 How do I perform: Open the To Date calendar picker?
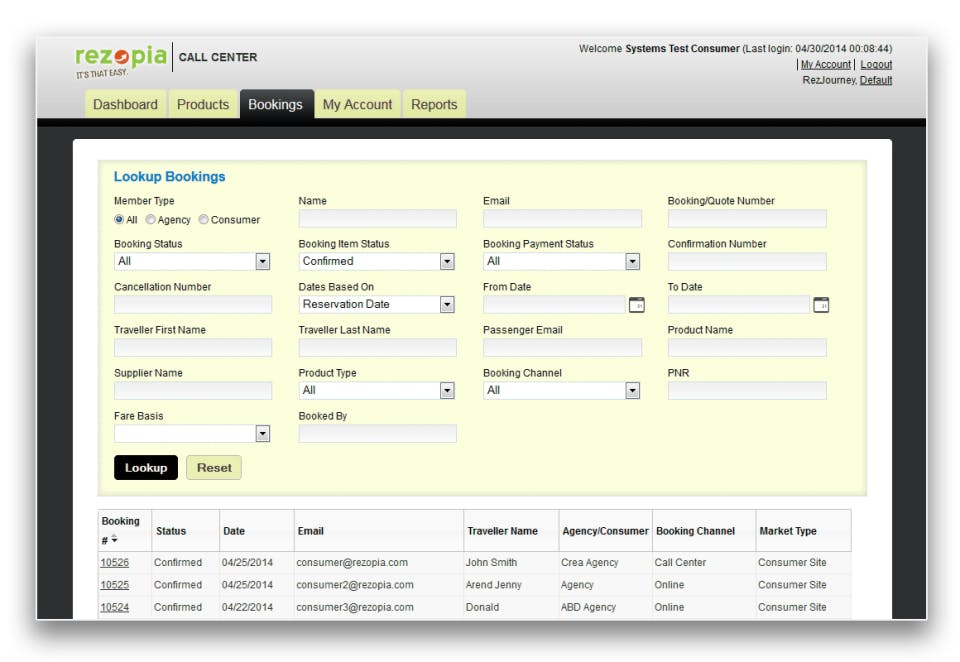tap(820, 304)
